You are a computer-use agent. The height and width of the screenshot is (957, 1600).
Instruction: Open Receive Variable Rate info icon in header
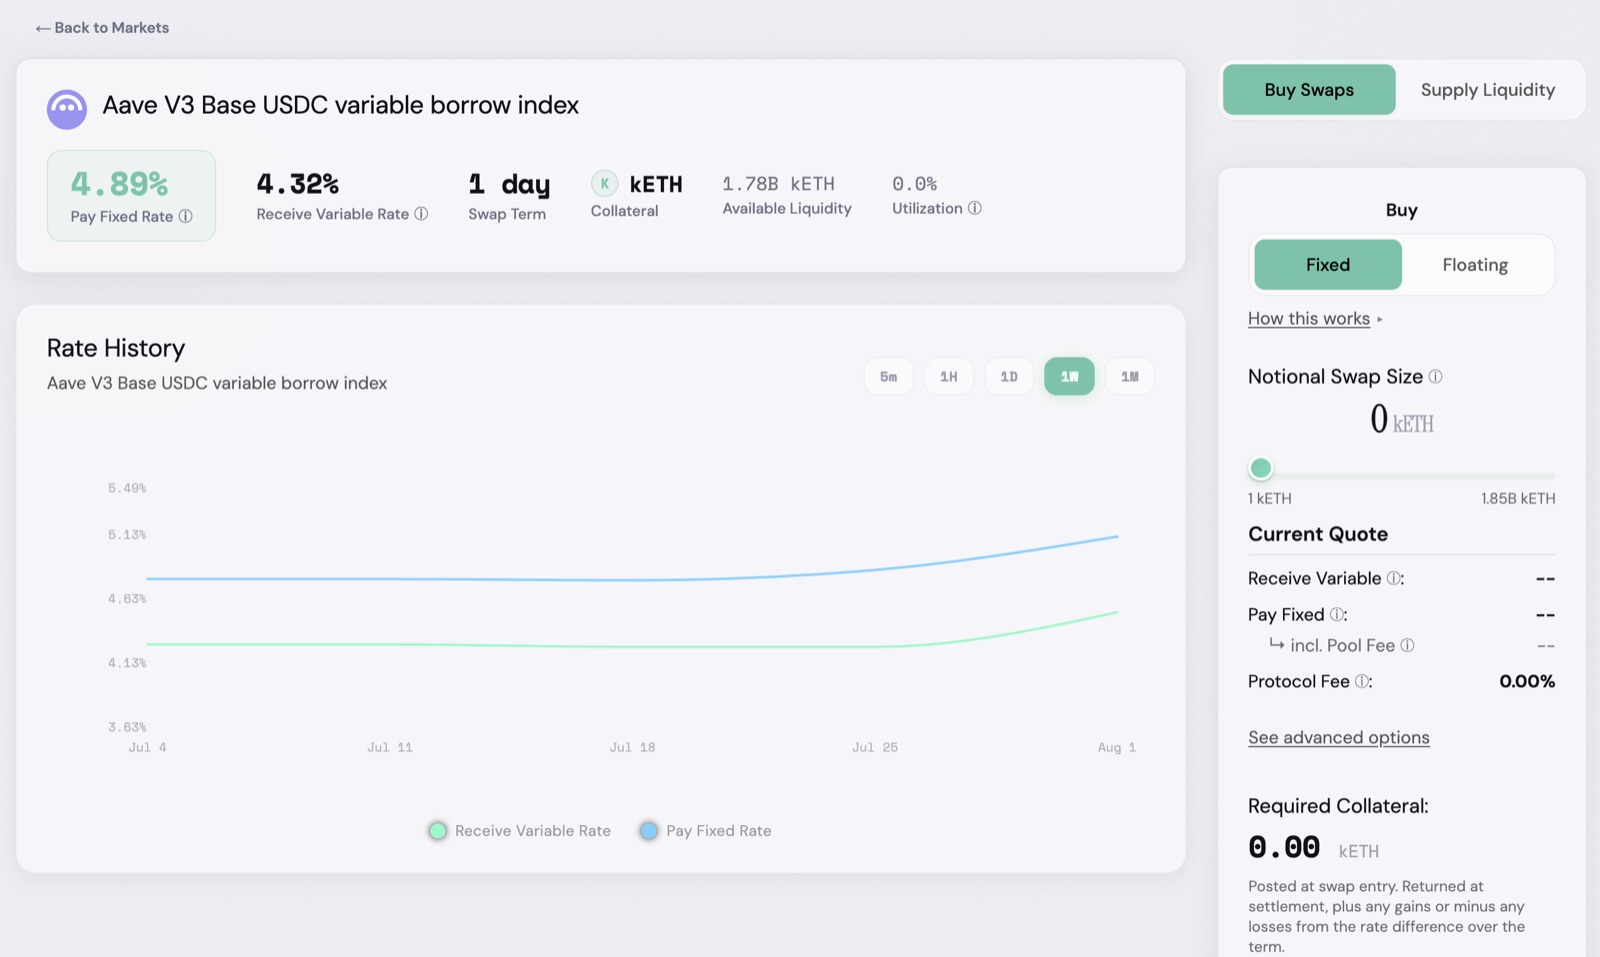pos(421,214)
